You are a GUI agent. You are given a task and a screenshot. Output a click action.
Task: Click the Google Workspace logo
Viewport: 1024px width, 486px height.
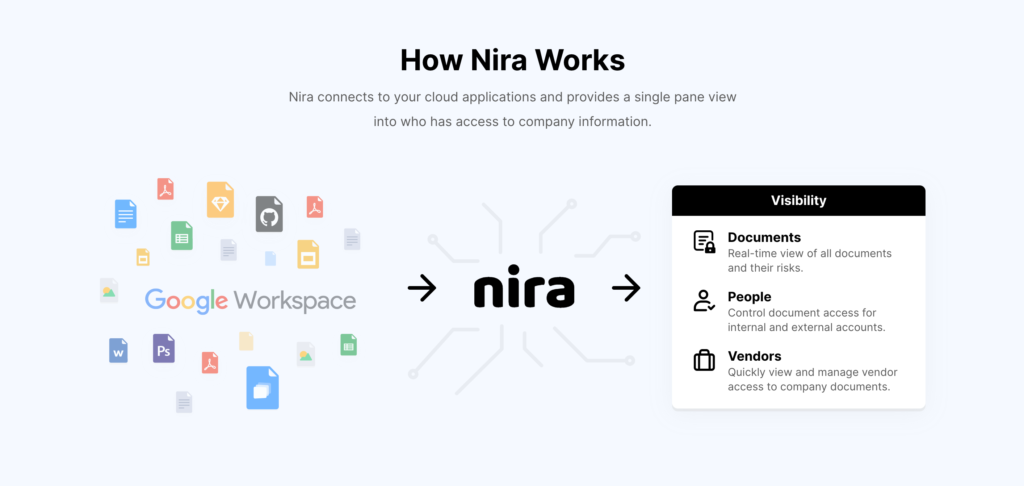(250, 300)
